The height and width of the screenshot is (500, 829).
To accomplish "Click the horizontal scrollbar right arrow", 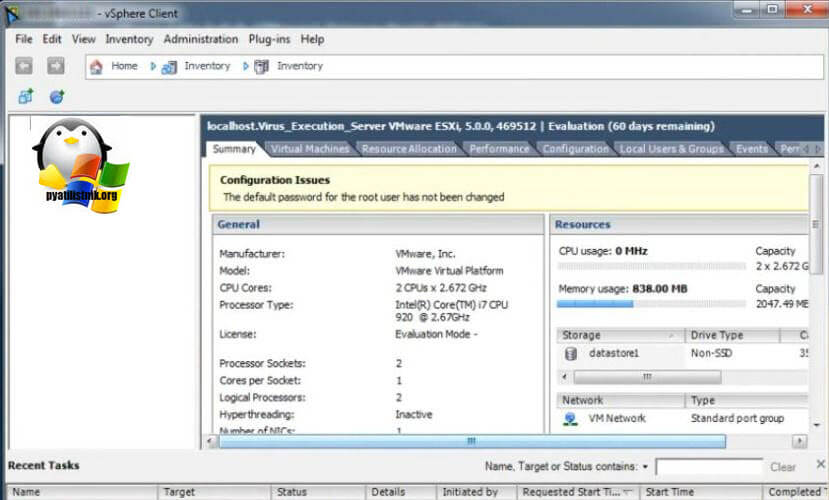I will (799, 441).
